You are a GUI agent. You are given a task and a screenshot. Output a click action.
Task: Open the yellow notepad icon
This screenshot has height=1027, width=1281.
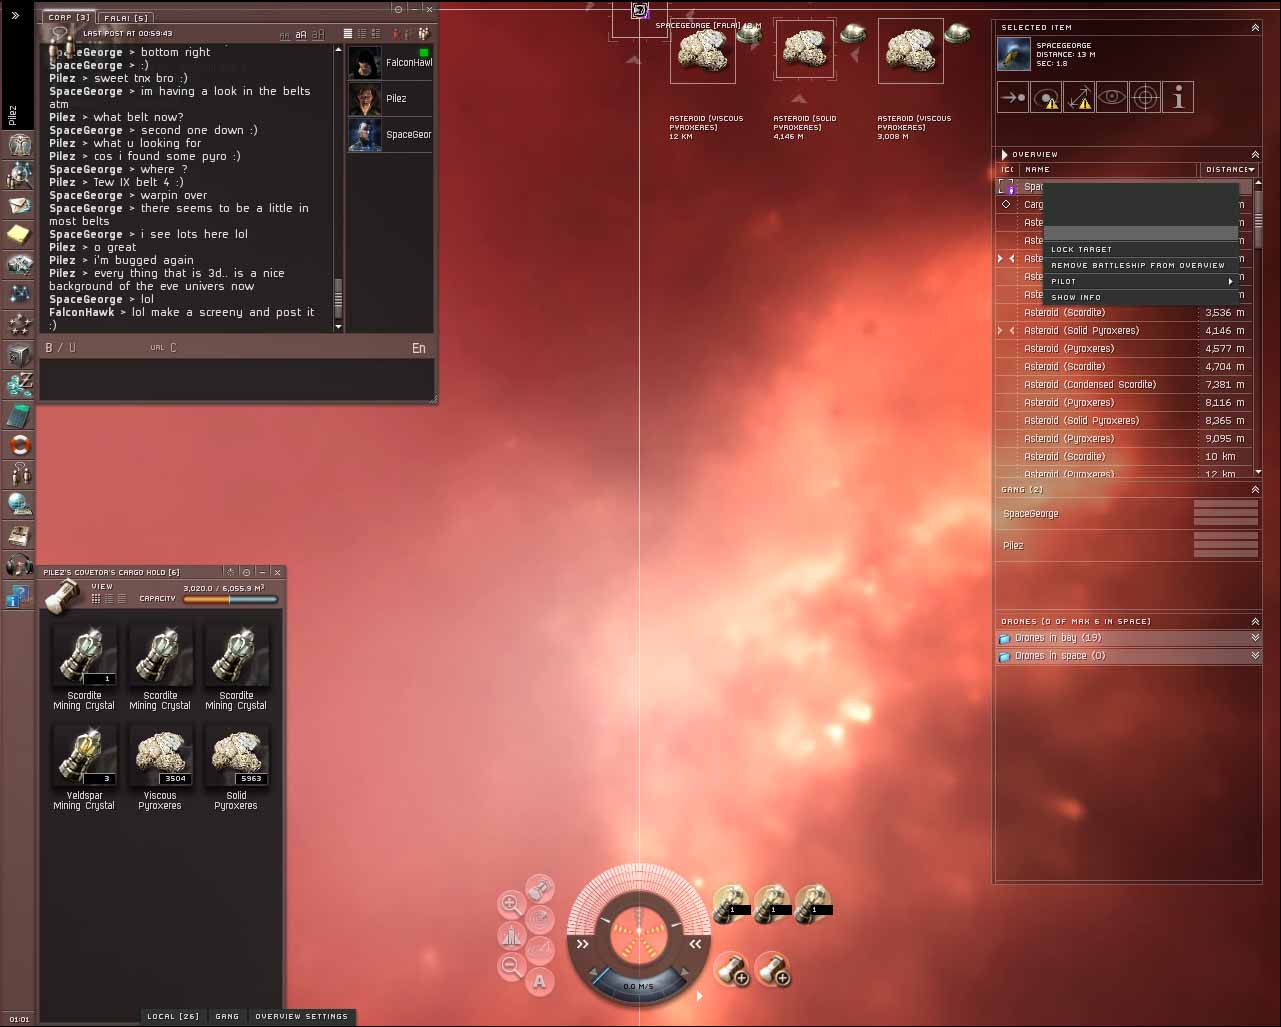[x=19, y=235]
